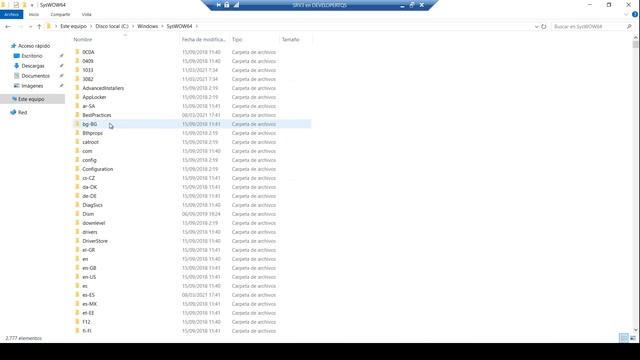Screen dimensions: 640x360
Task: Expand chevron after Disco local breadcrumb
Action: [x=133, y=26]
